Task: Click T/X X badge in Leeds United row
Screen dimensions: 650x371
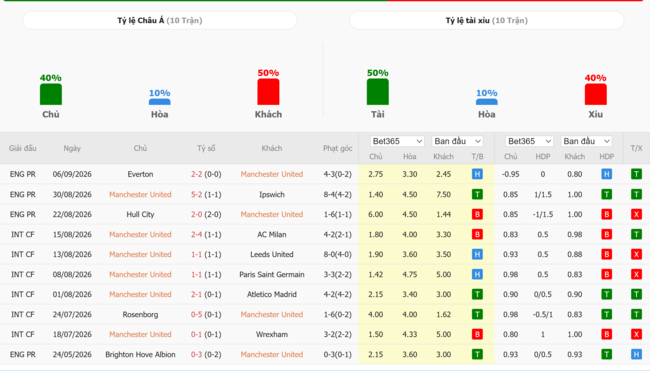Action: pos(636,254)
